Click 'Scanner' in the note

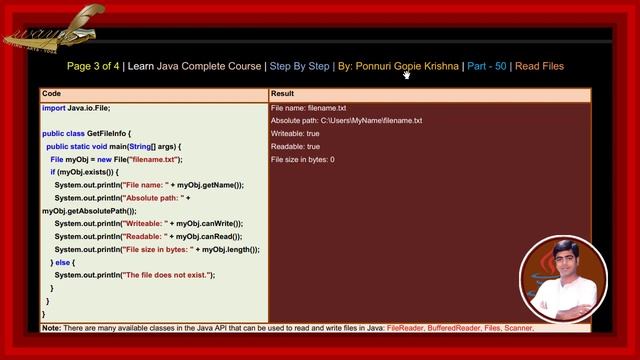(x=518, y=328)
